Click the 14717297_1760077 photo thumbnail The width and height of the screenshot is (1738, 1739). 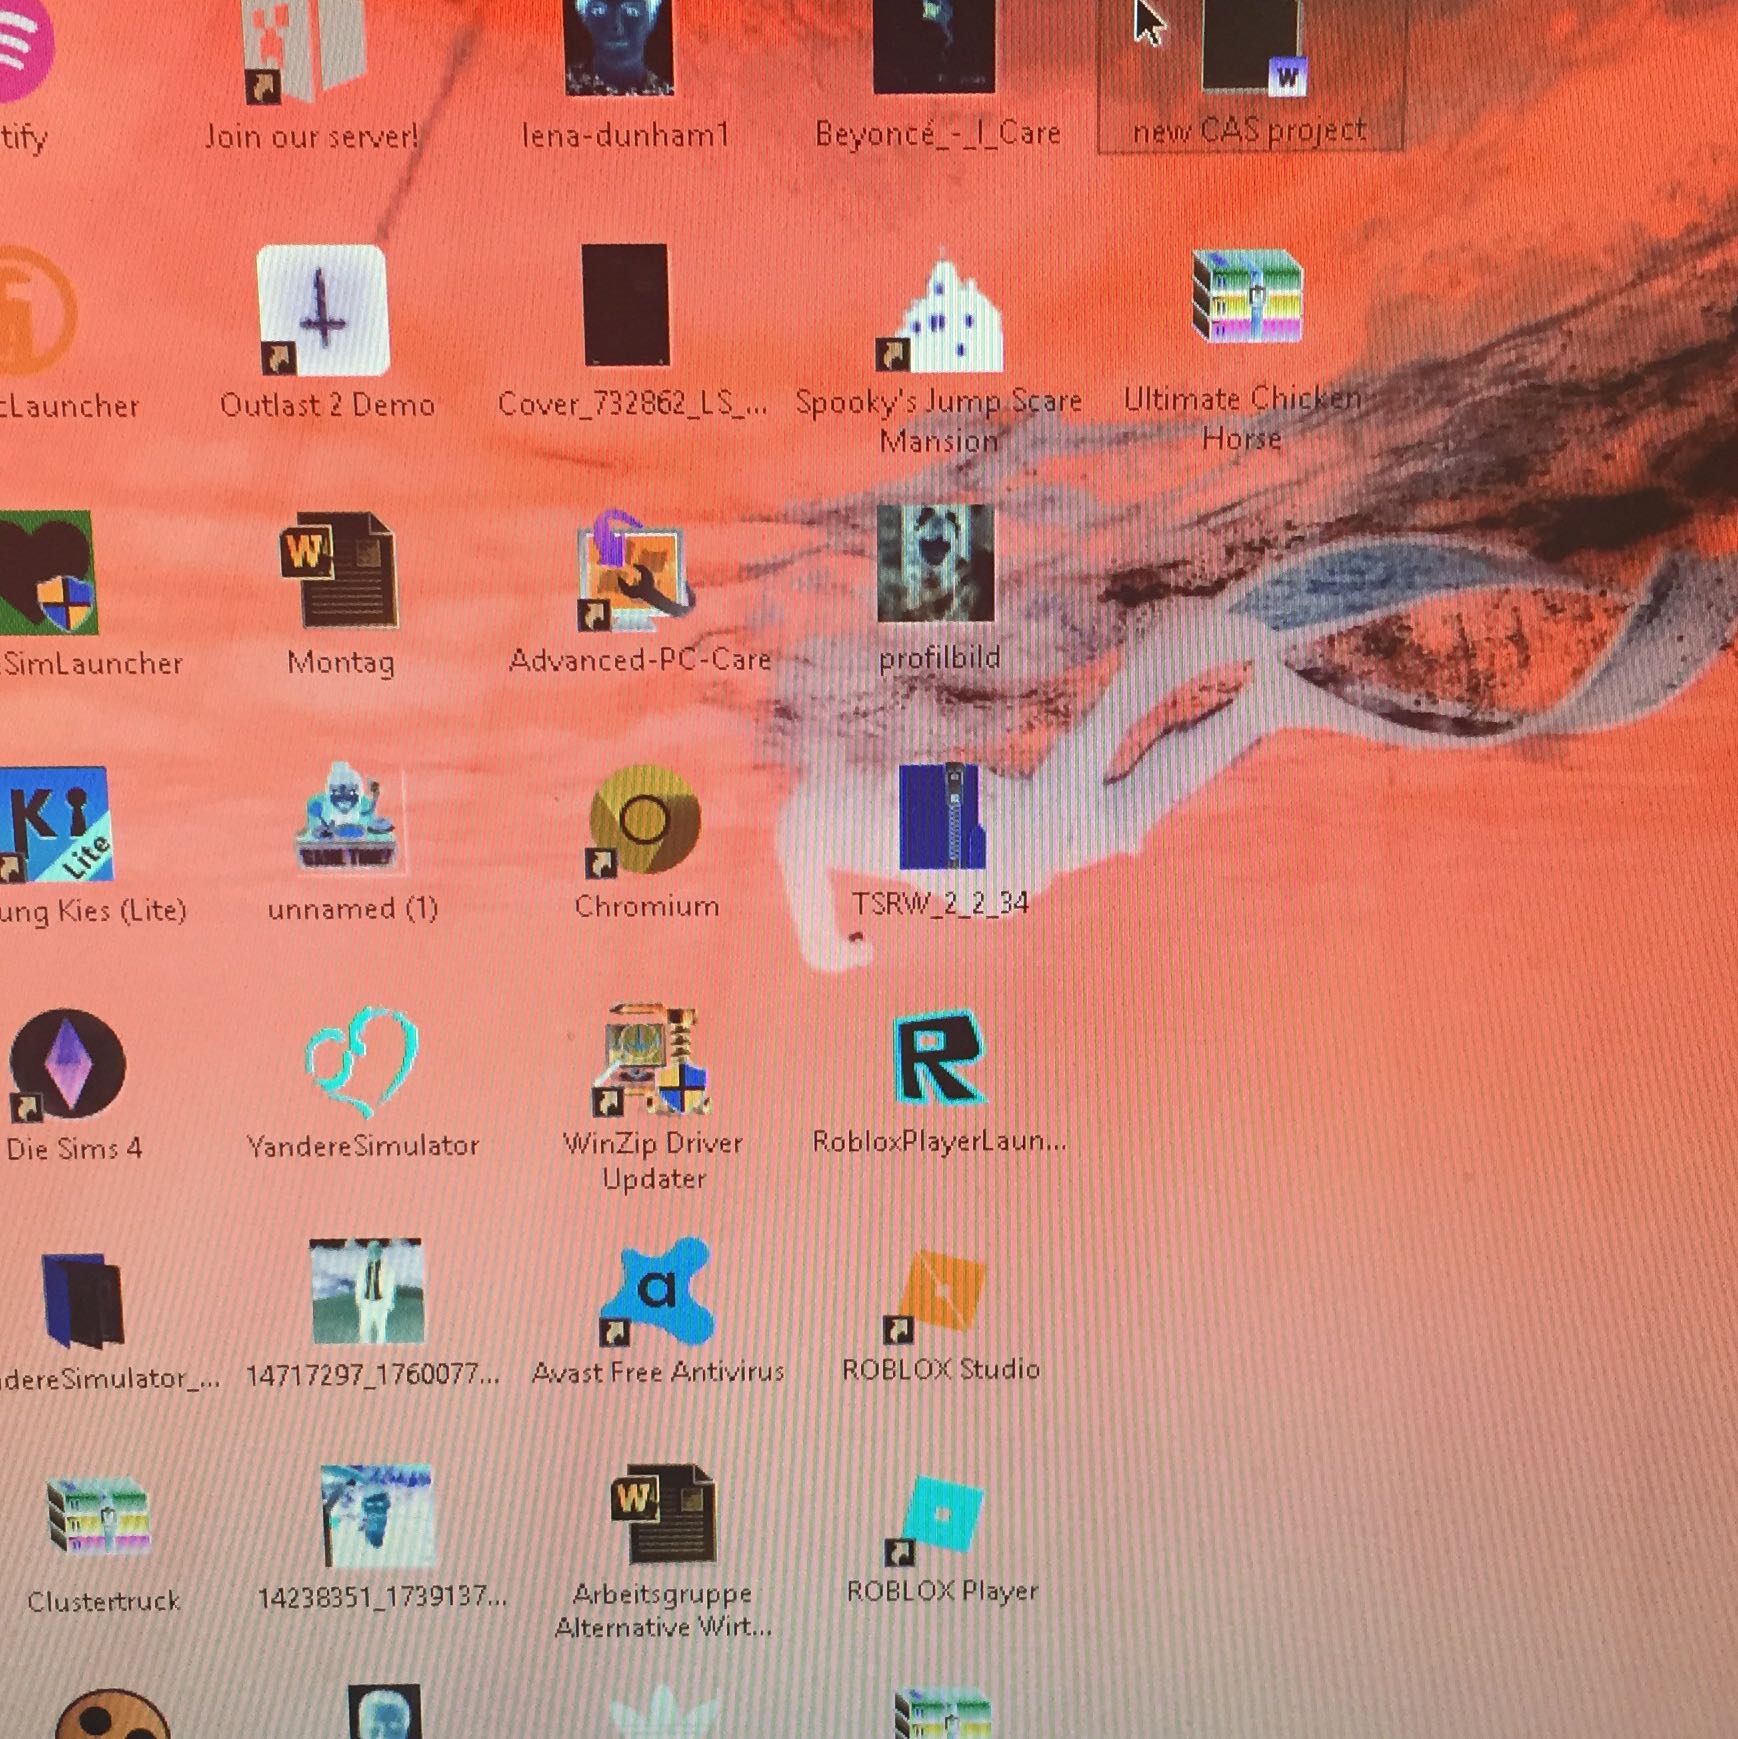click(x=367, y=1291)
